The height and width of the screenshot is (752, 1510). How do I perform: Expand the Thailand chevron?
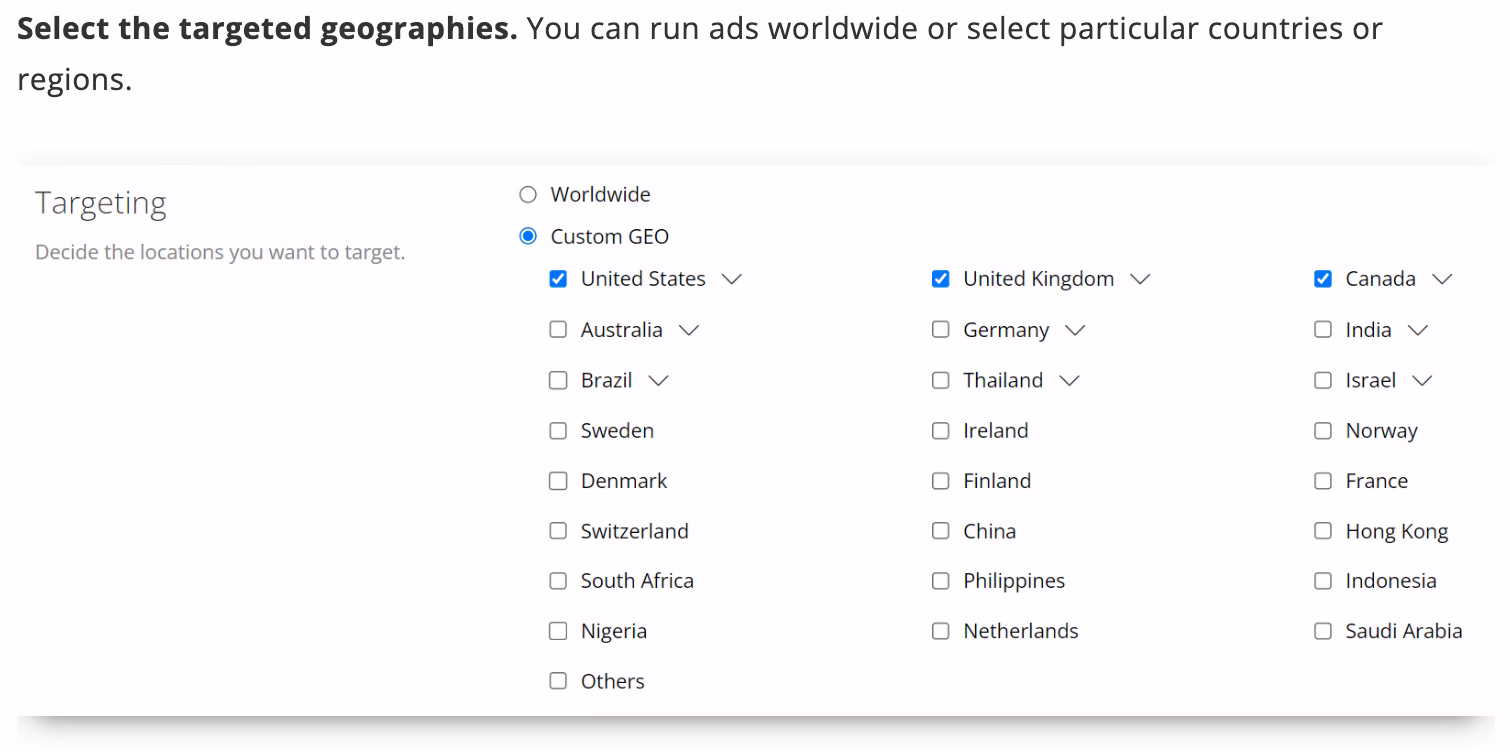click(x=1070, y=380)
